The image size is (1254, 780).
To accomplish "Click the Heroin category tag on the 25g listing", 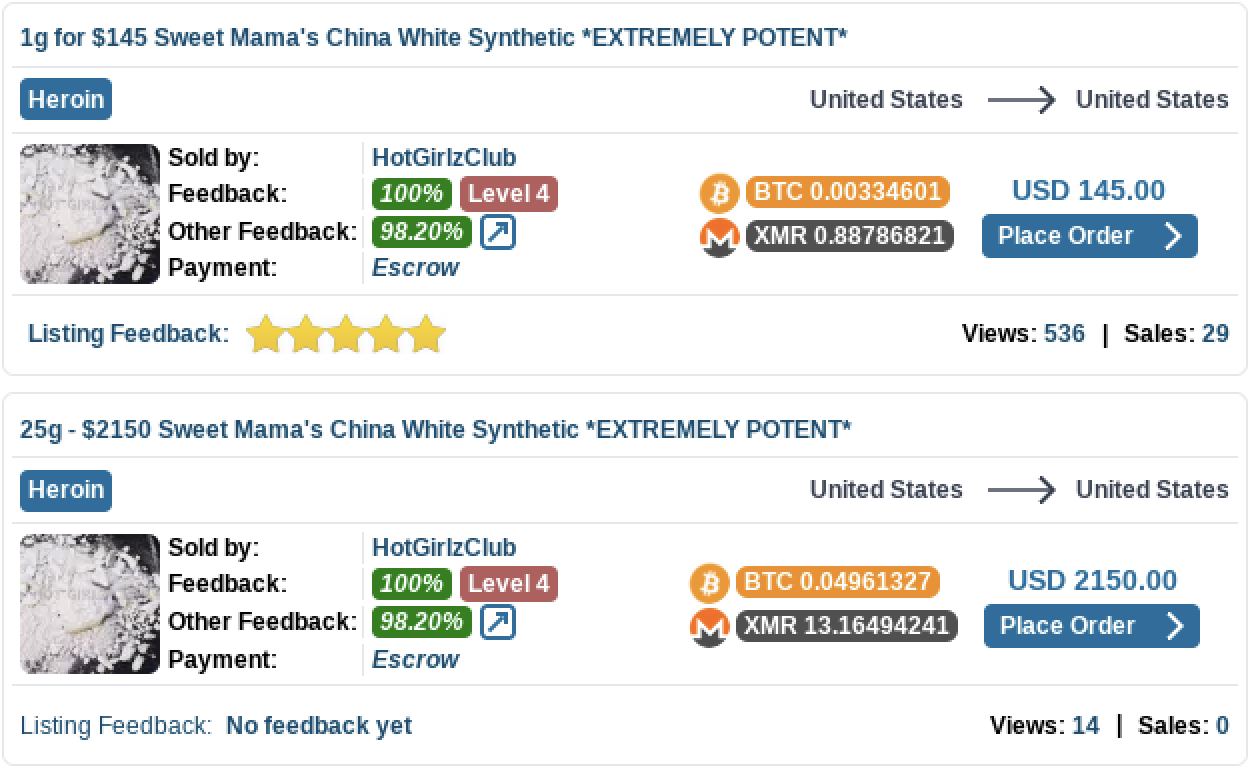I will pyautogui.click(x=66, y=490).
